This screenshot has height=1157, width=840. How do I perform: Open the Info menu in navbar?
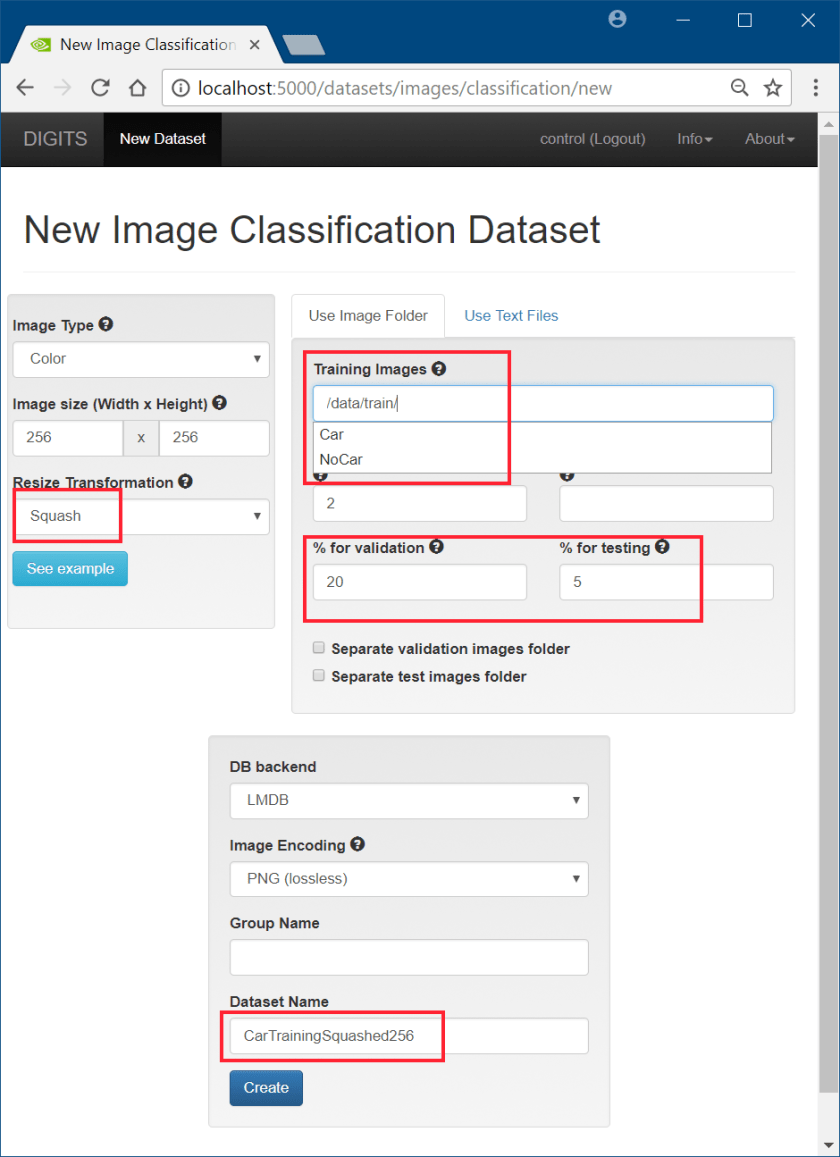(x=694, y=139)
